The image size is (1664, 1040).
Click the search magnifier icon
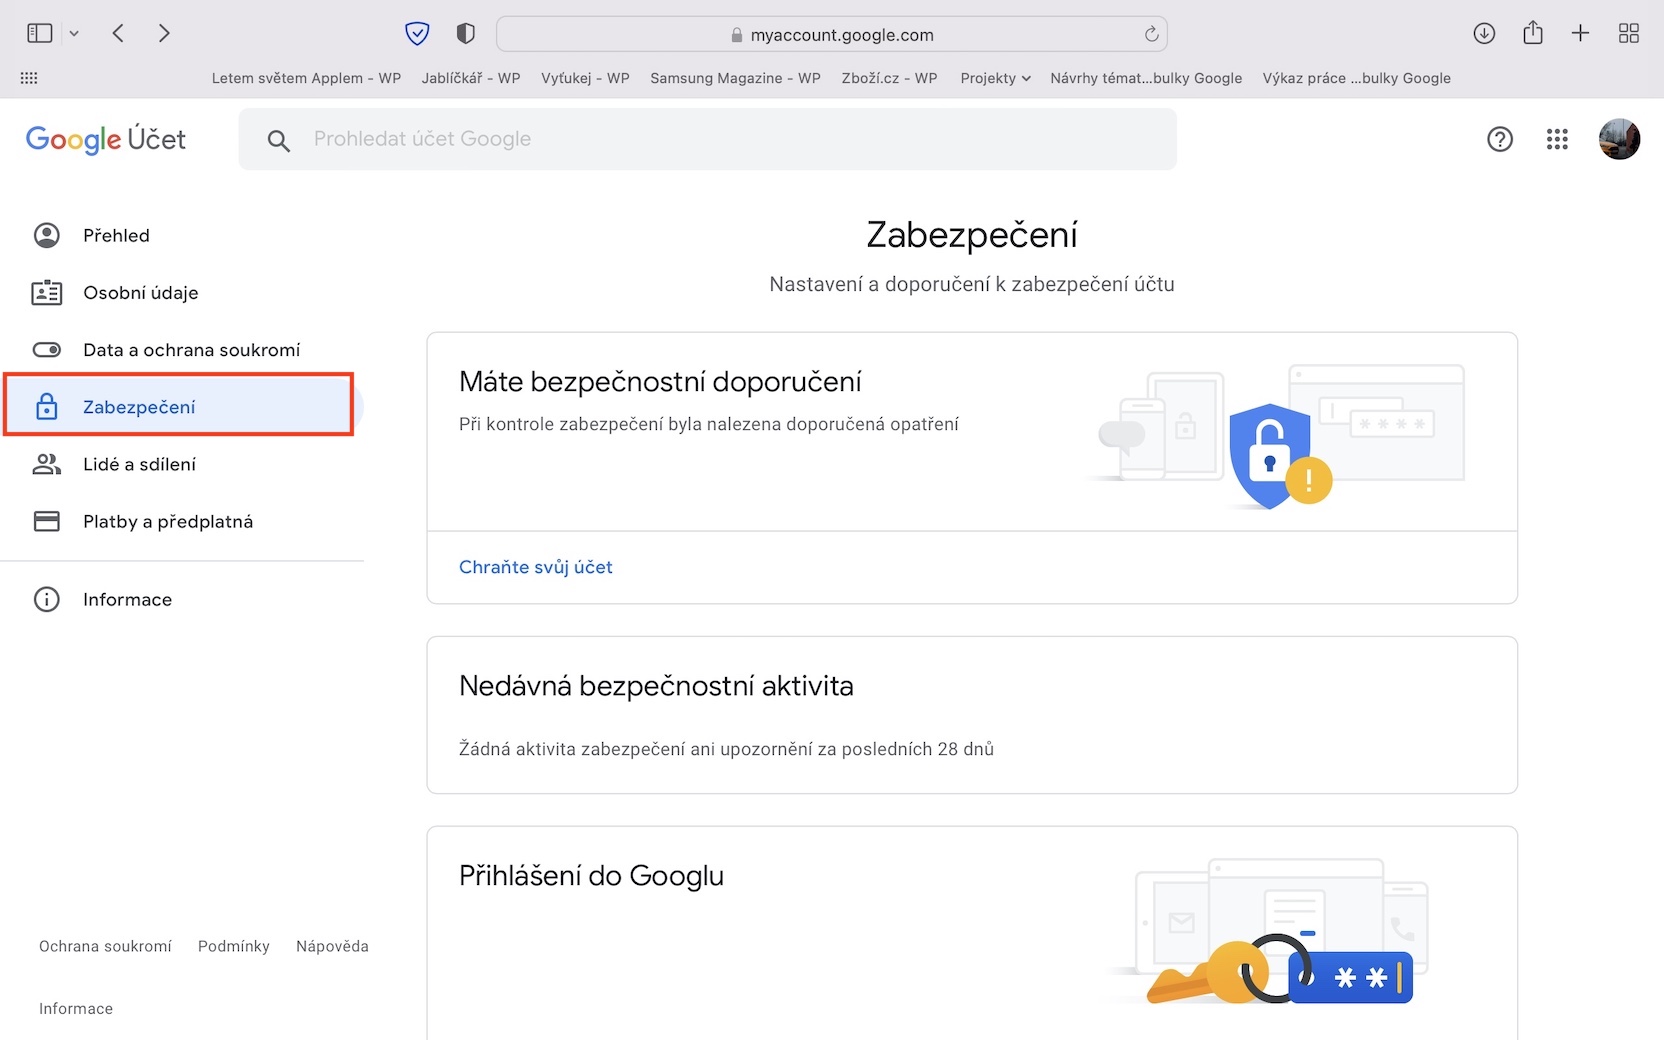[279, 141]
